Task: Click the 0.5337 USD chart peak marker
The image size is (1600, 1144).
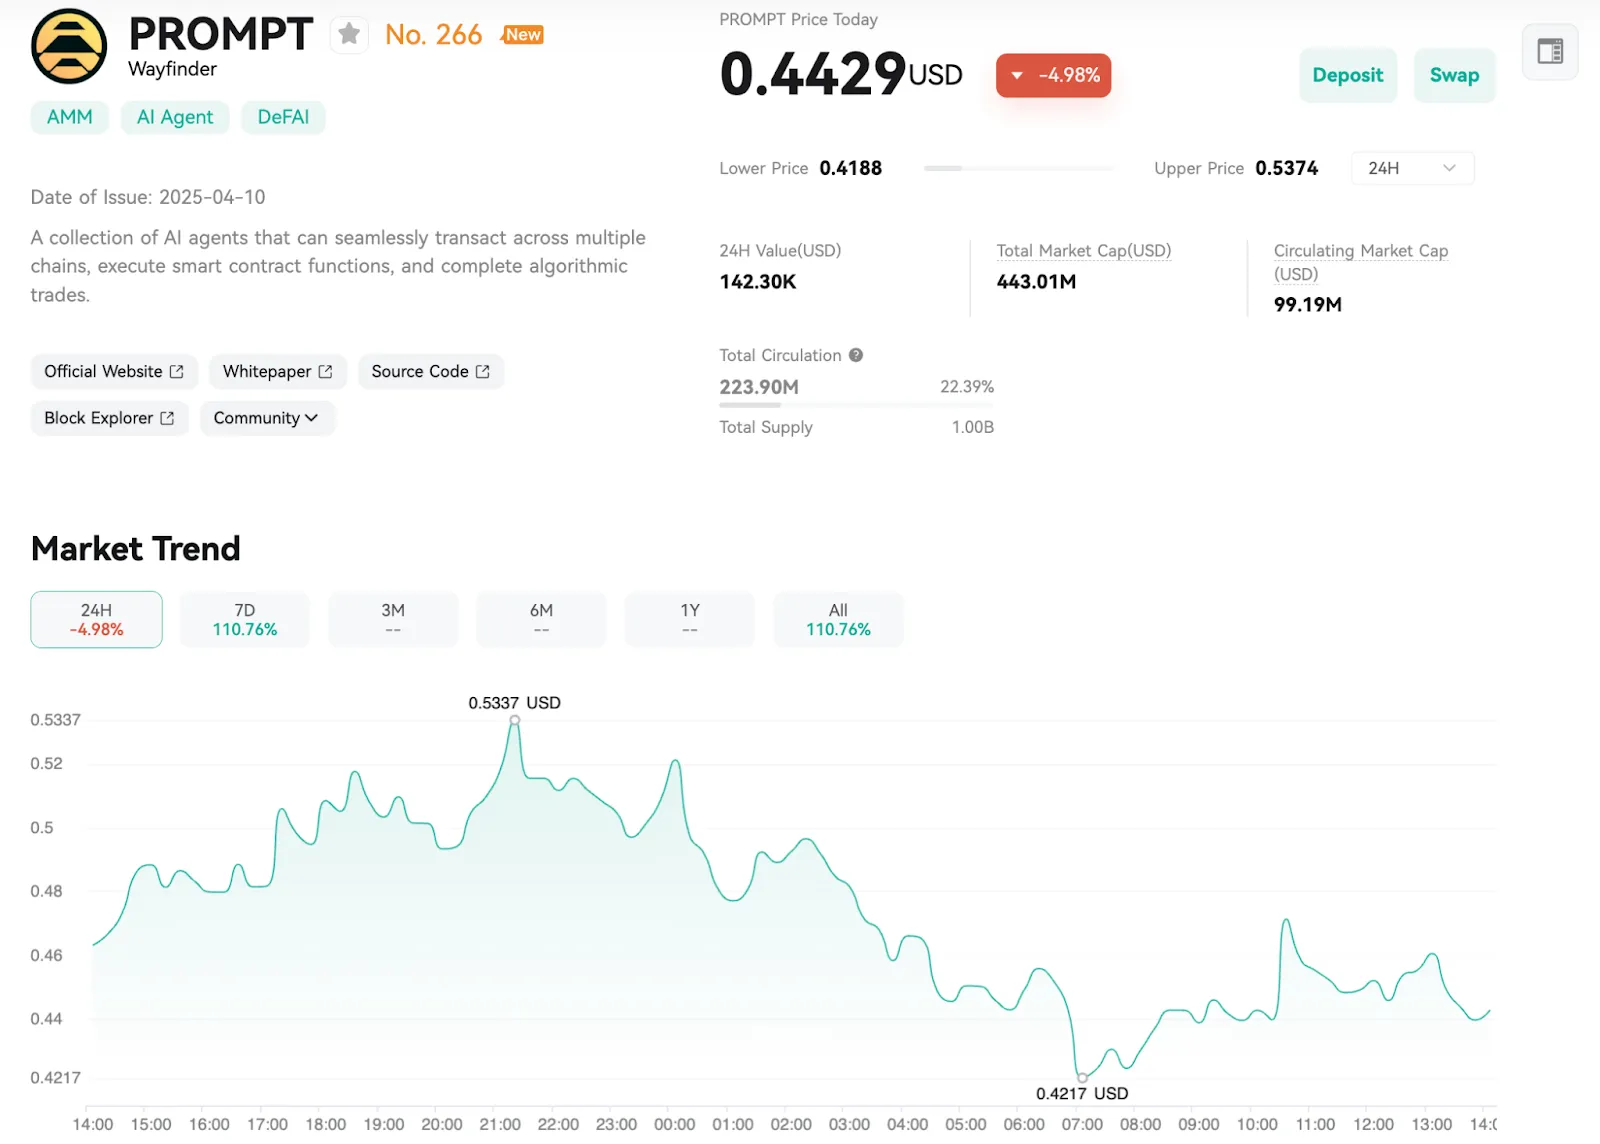Action: (x=515, y=720)
